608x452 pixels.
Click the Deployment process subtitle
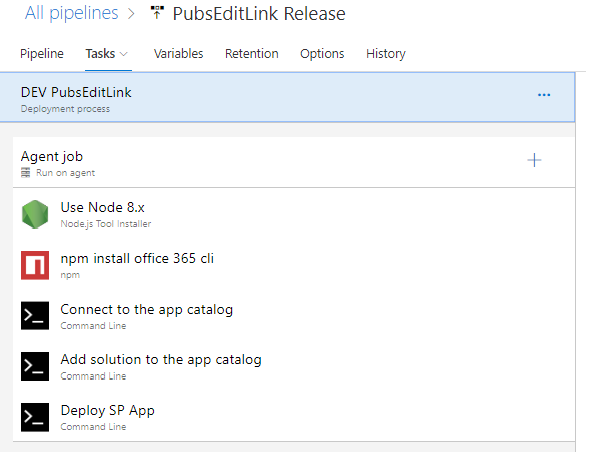pyautogui.click(x=65, y=109)
